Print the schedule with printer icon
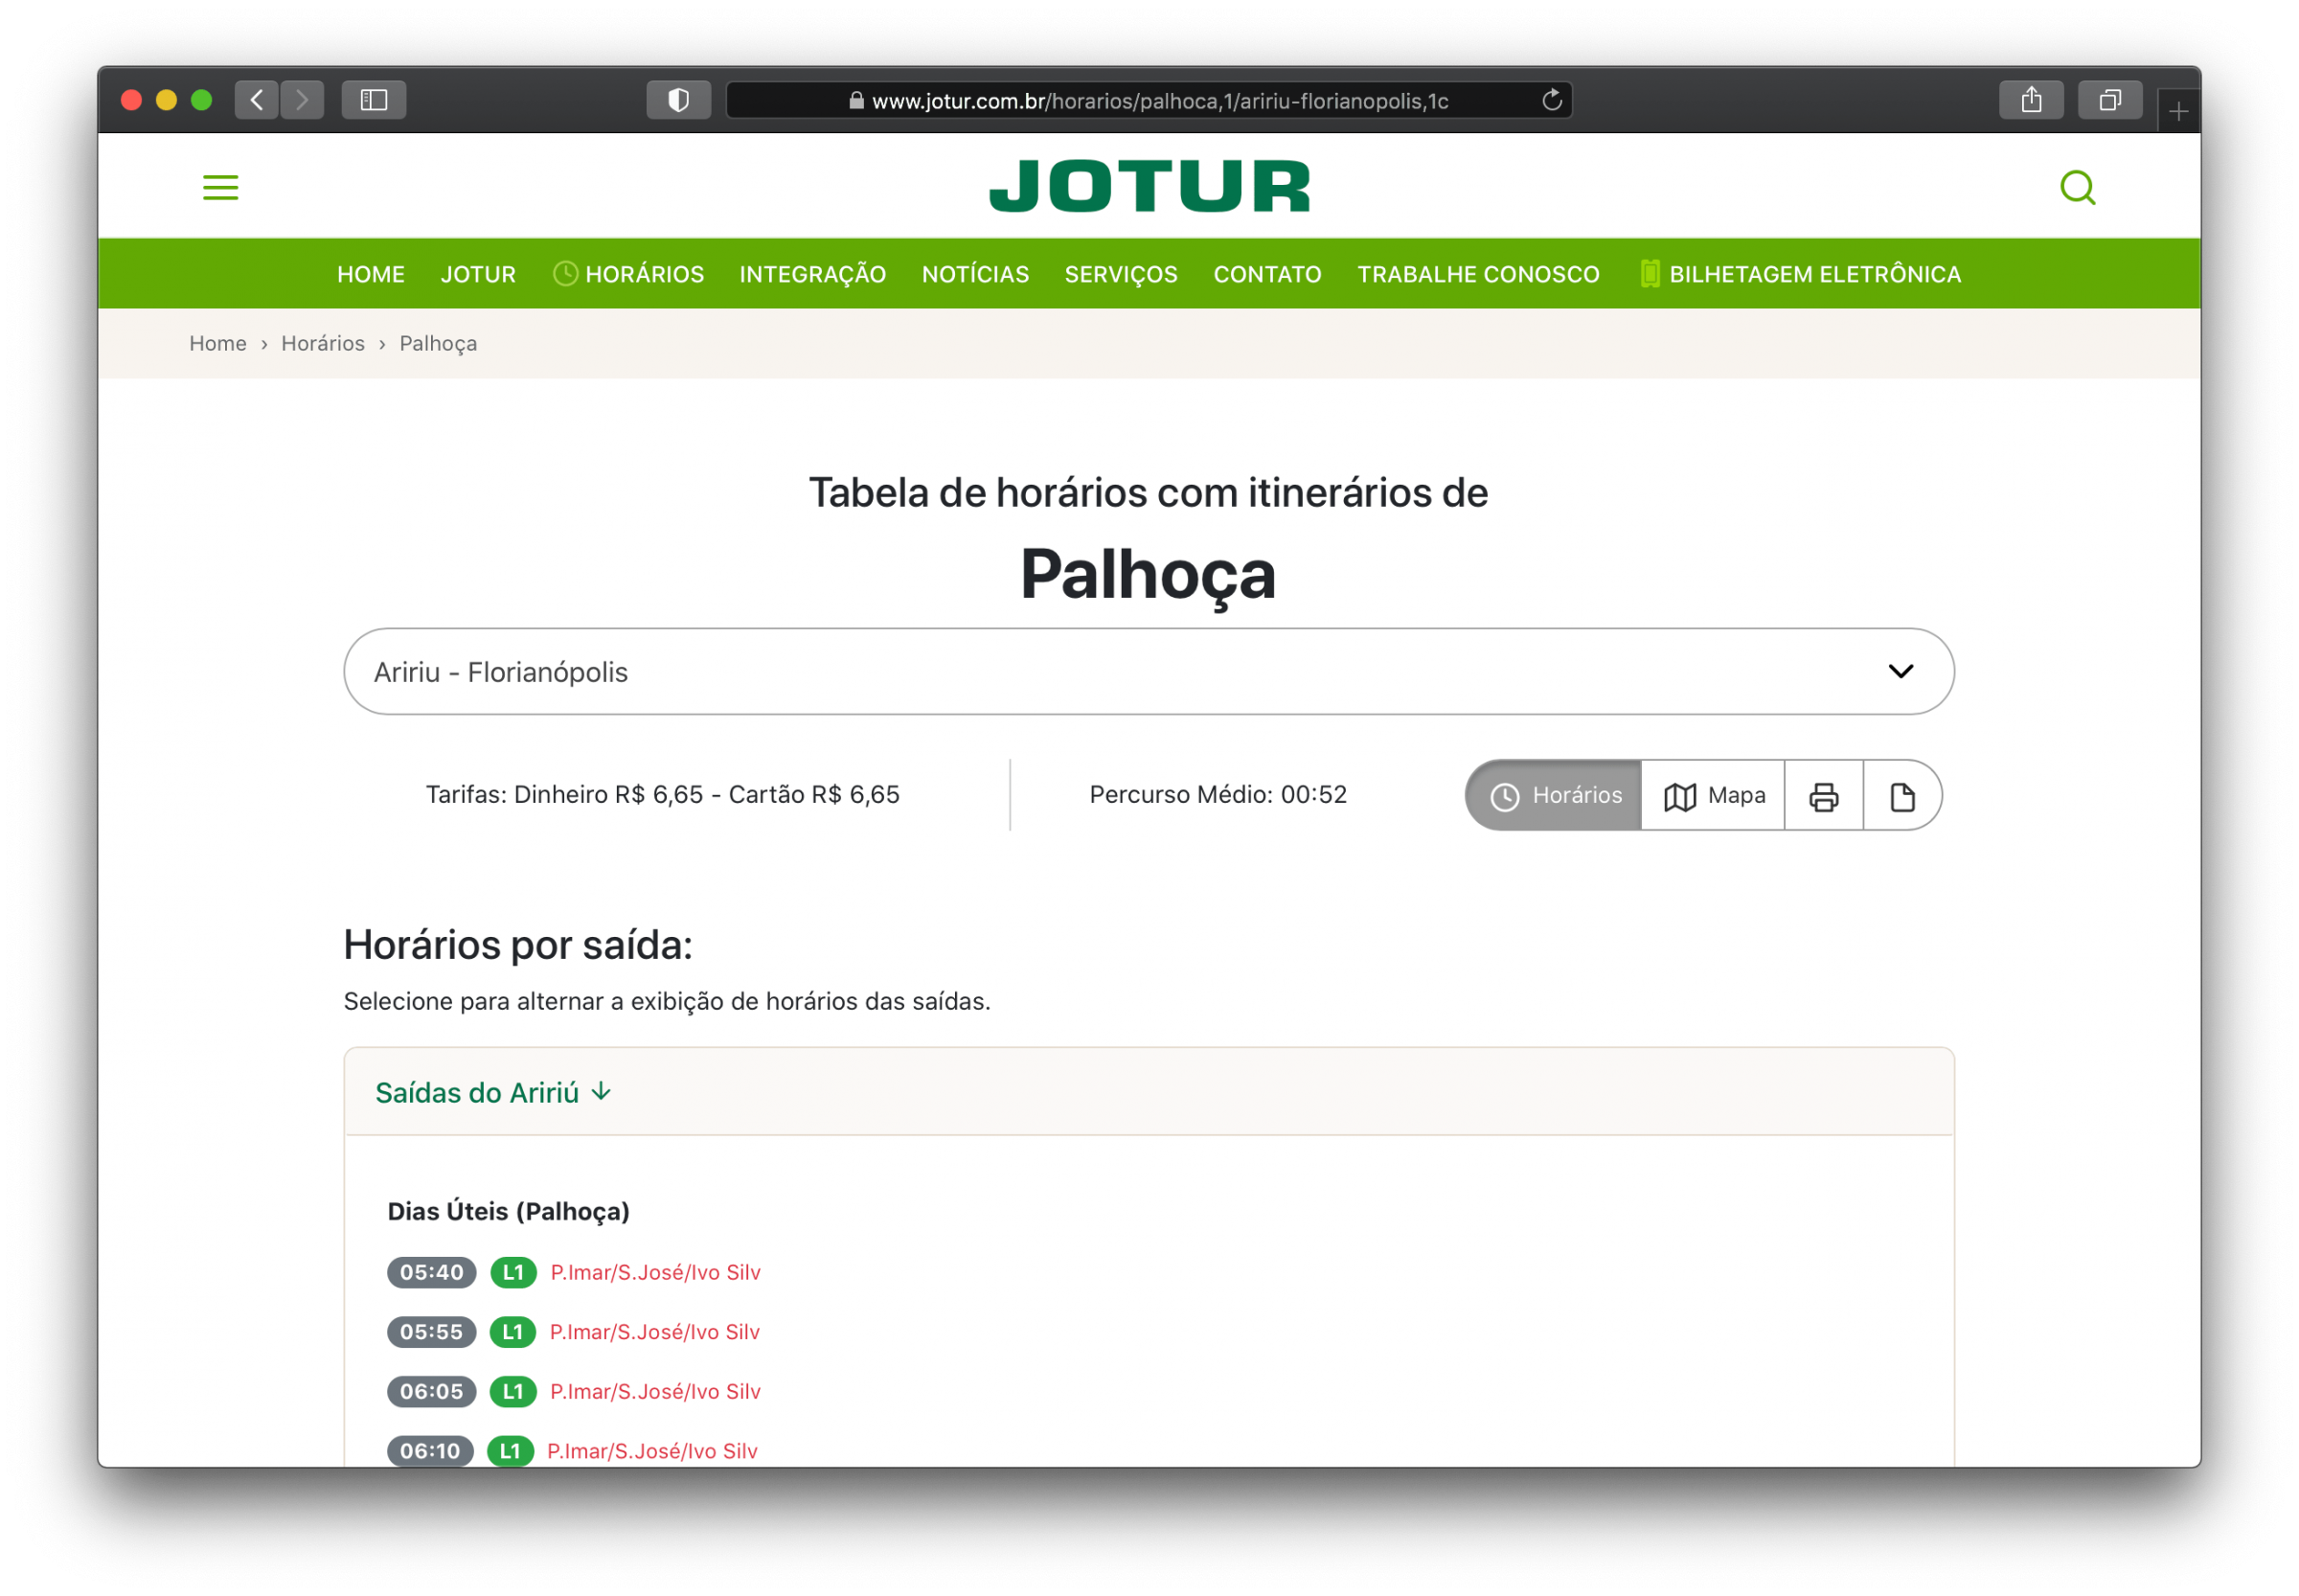The width and height of the screenshot is (2299, 1596). [x=1823, y=796]
